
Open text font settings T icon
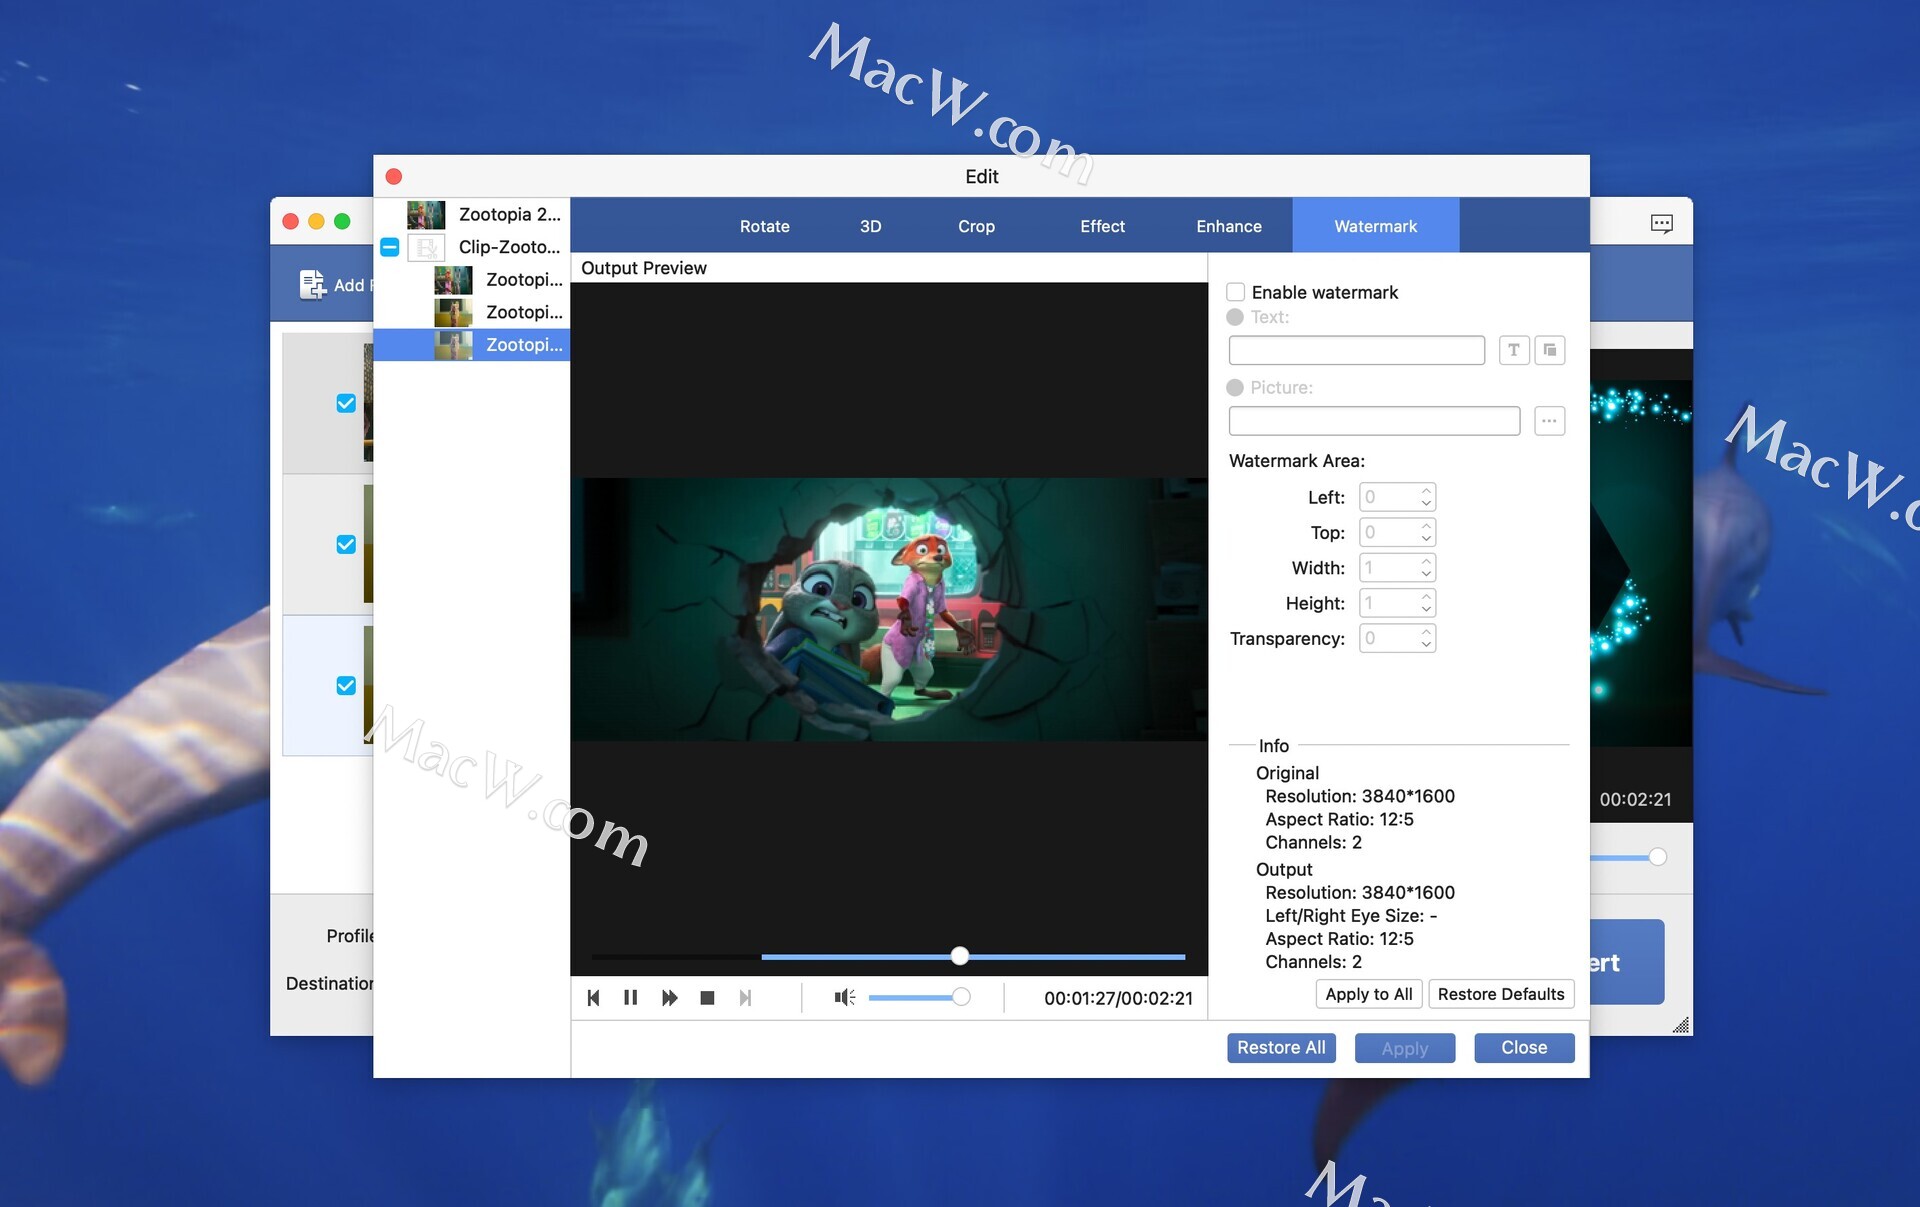1513,350
